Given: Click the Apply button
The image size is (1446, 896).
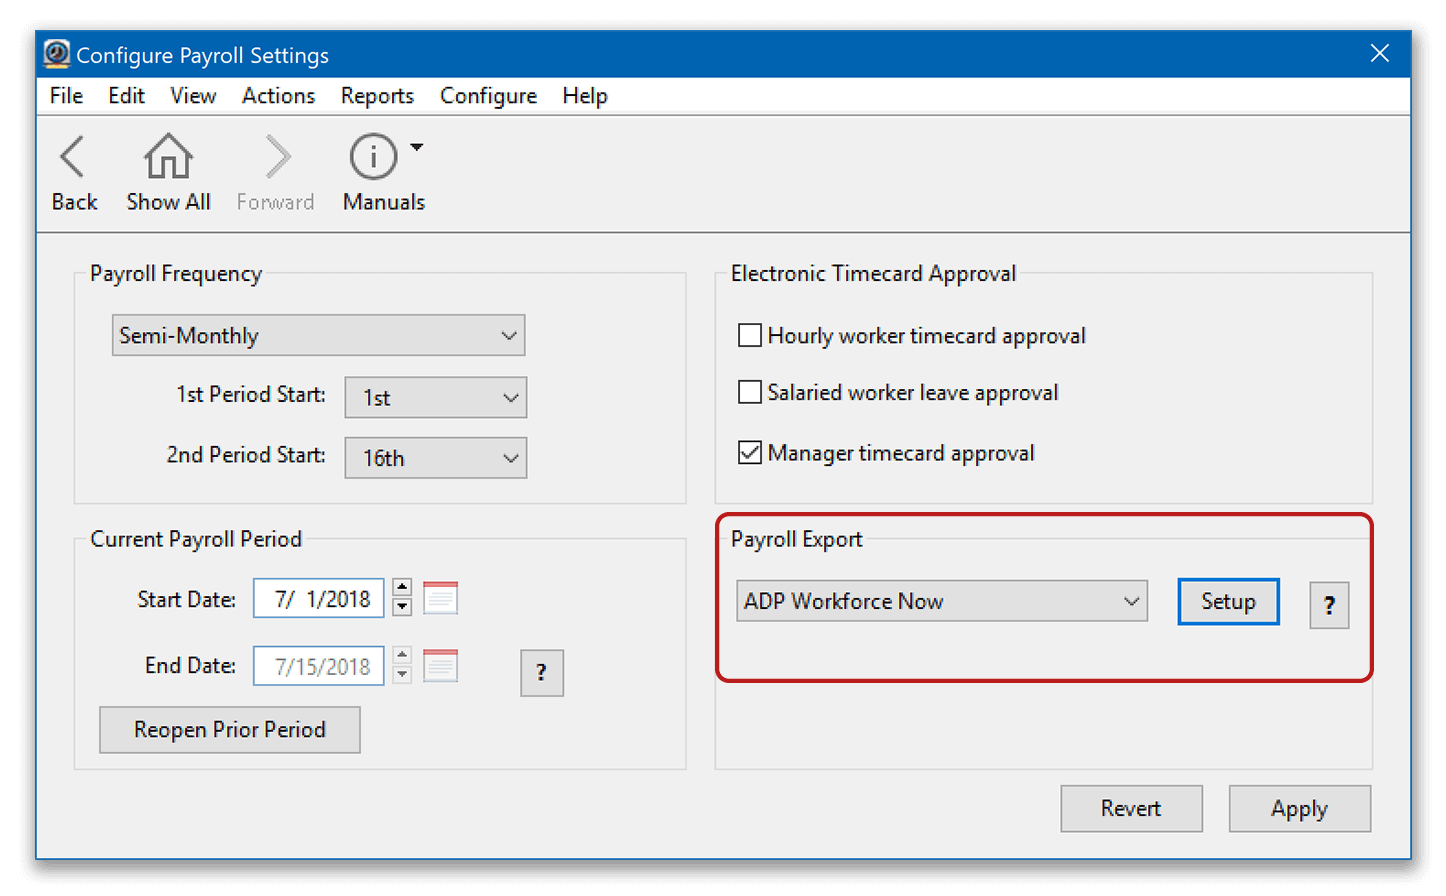Looking at the screenshot, I should pyautogui.click(x=1299, y=808).
